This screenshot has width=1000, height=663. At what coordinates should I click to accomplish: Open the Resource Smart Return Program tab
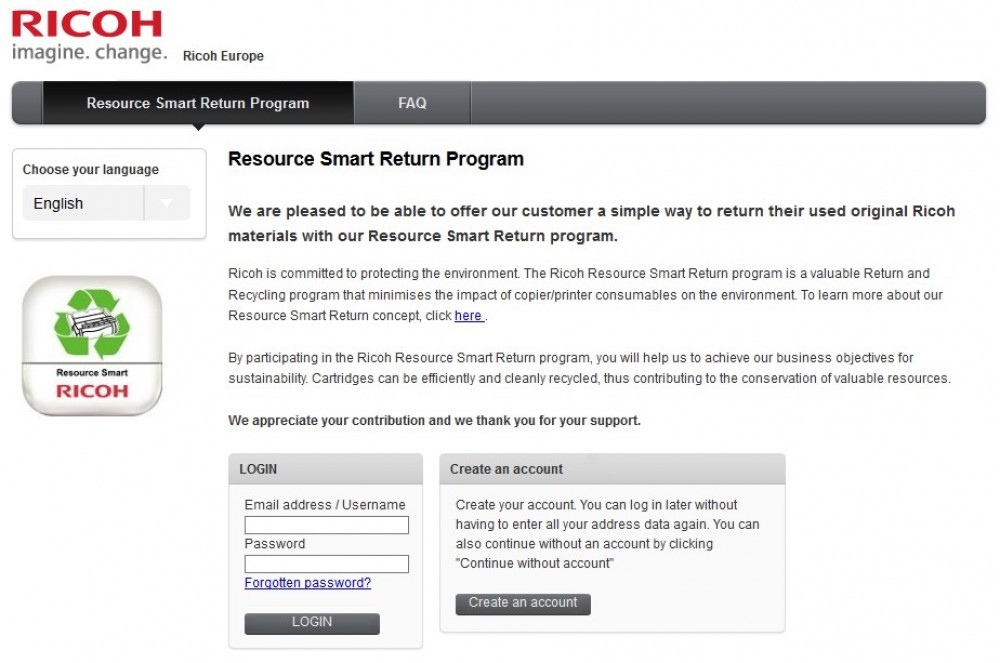pyautogui.click(x=198, y=103)
